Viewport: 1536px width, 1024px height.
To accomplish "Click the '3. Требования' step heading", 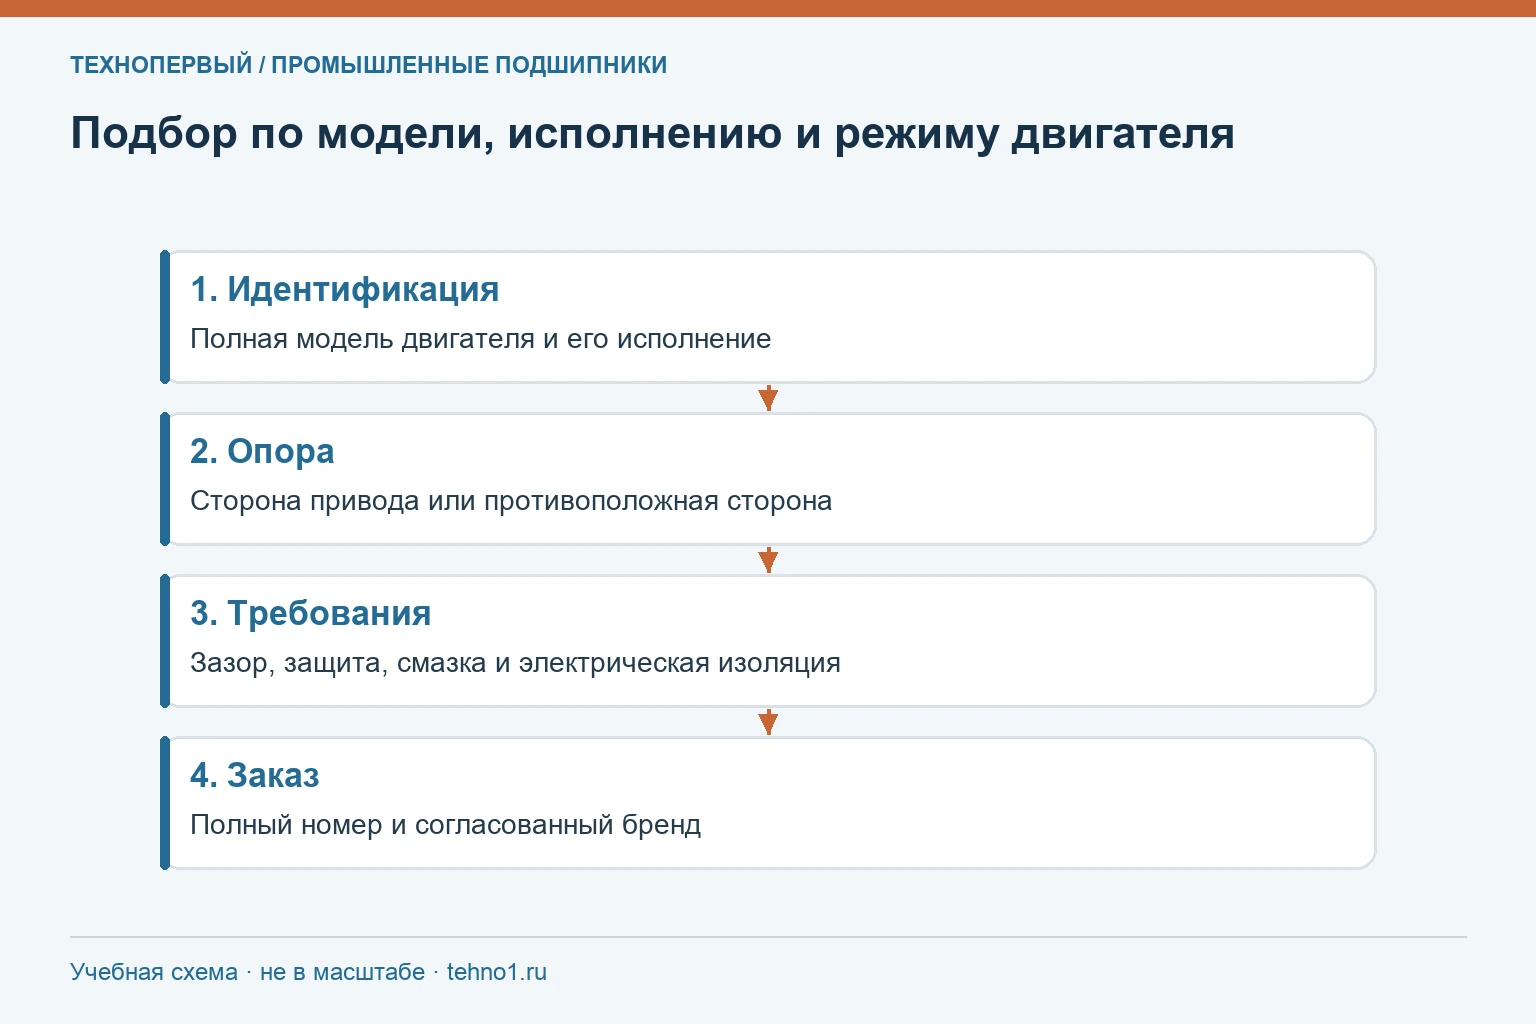I will click(x=310, y=613).
